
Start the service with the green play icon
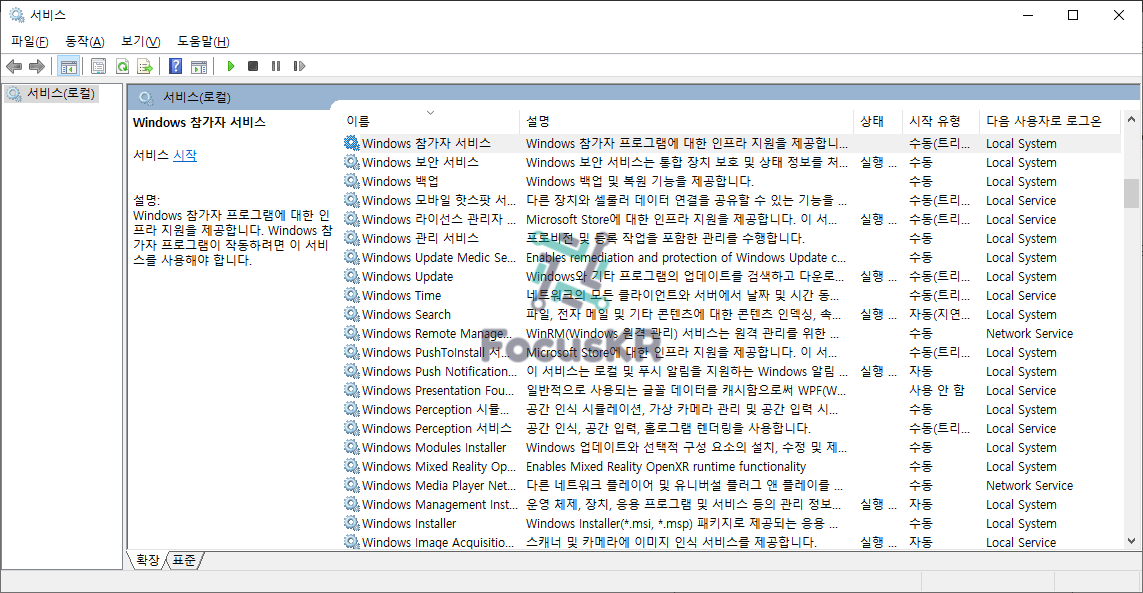[x=230, y=66]
